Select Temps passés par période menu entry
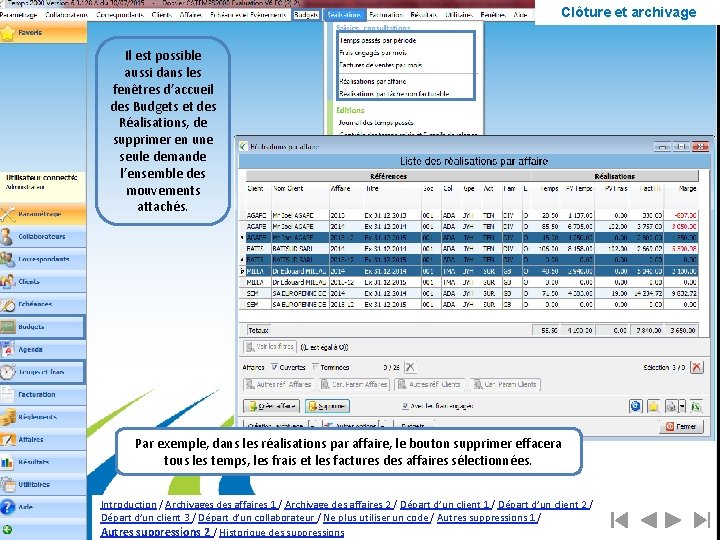The height and width of the screenshot is (540, 720). 377,40
